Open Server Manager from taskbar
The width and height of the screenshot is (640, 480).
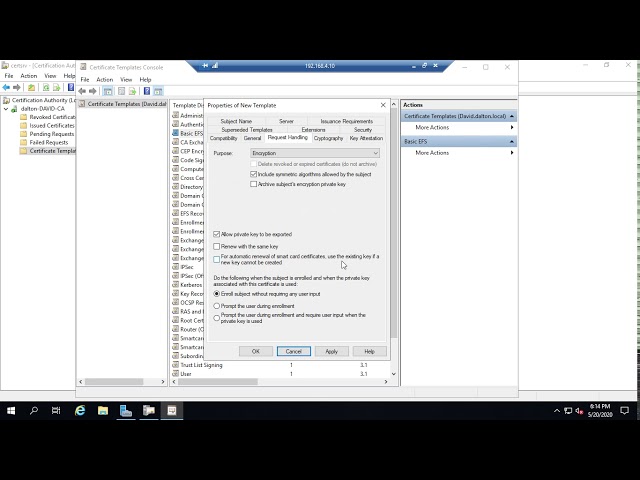point(126,411)
